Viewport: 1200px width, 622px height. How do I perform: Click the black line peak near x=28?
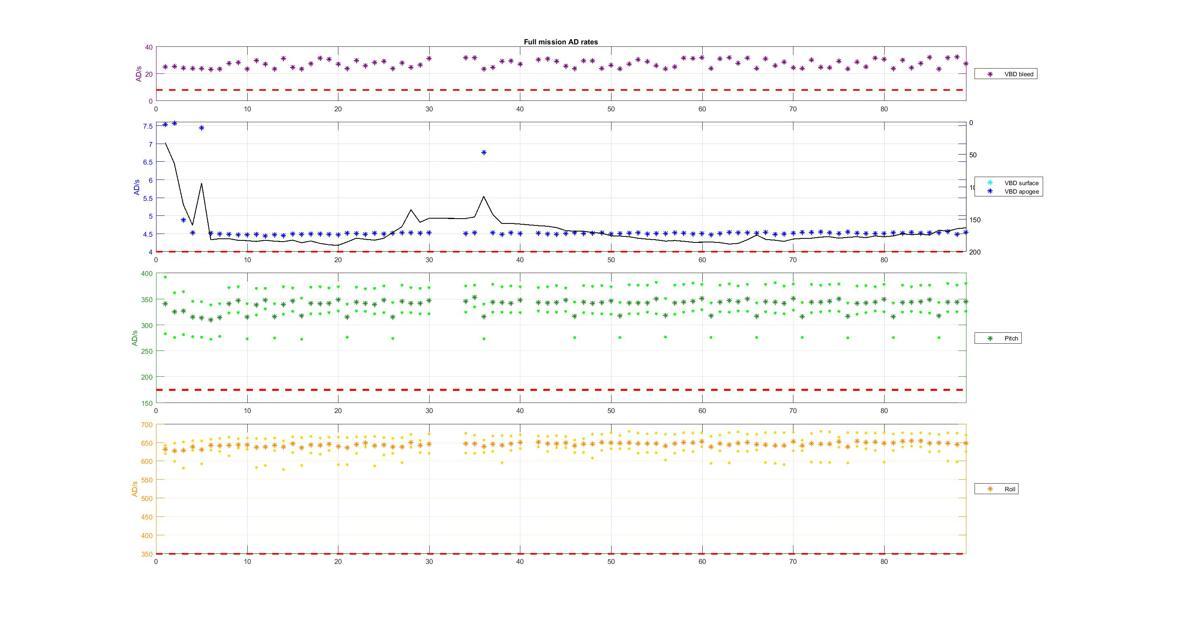pos(411,210)
